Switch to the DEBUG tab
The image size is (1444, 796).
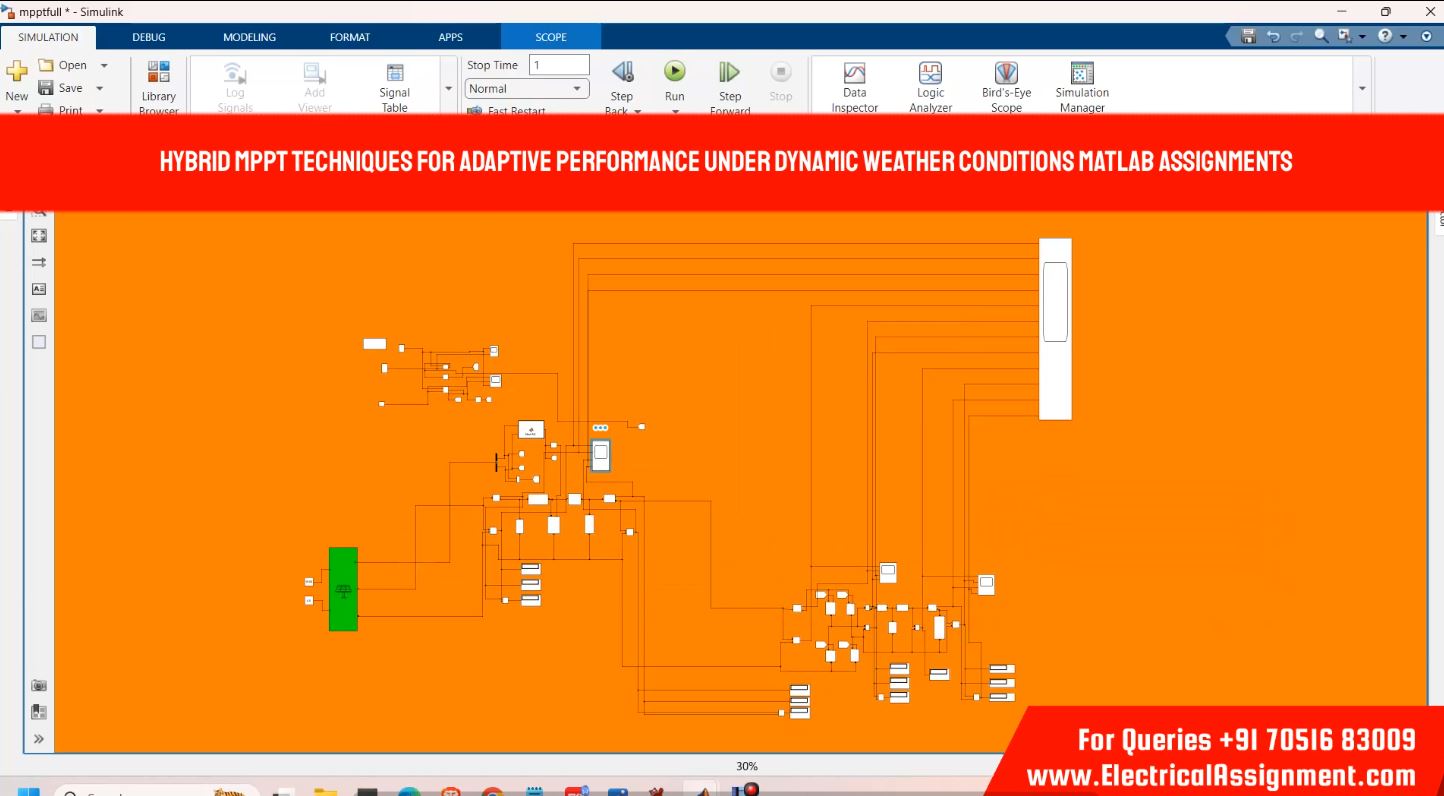click(149, 37)
